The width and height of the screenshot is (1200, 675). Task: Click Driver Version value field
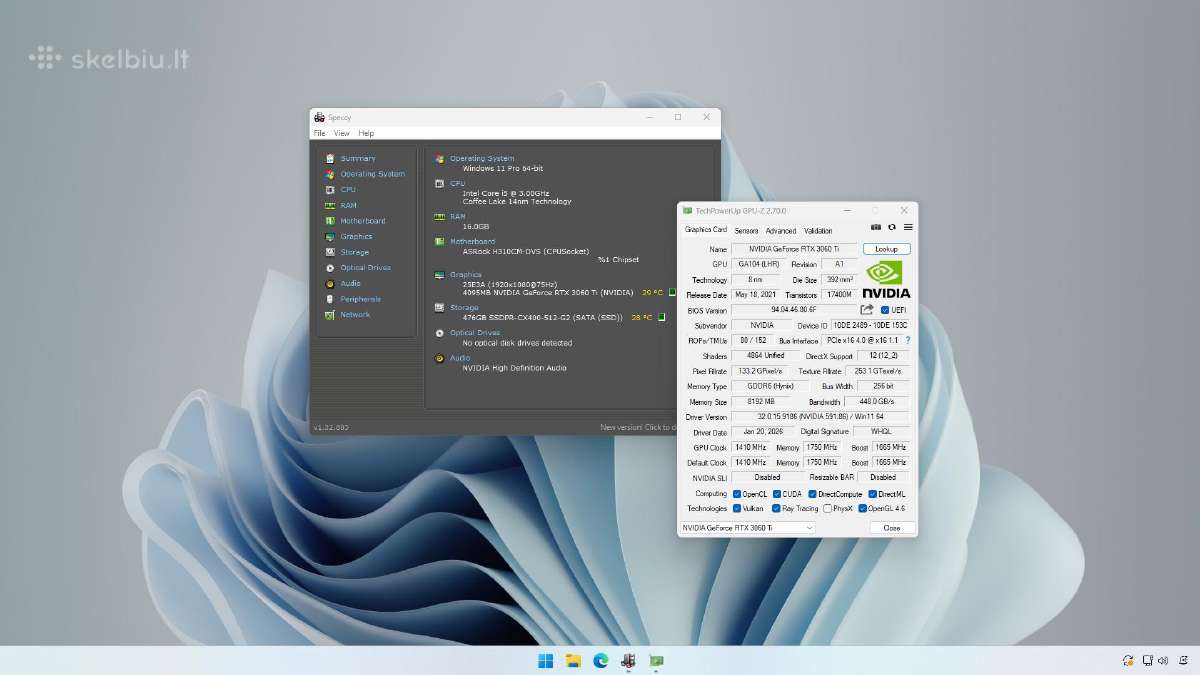coord(821,416)
